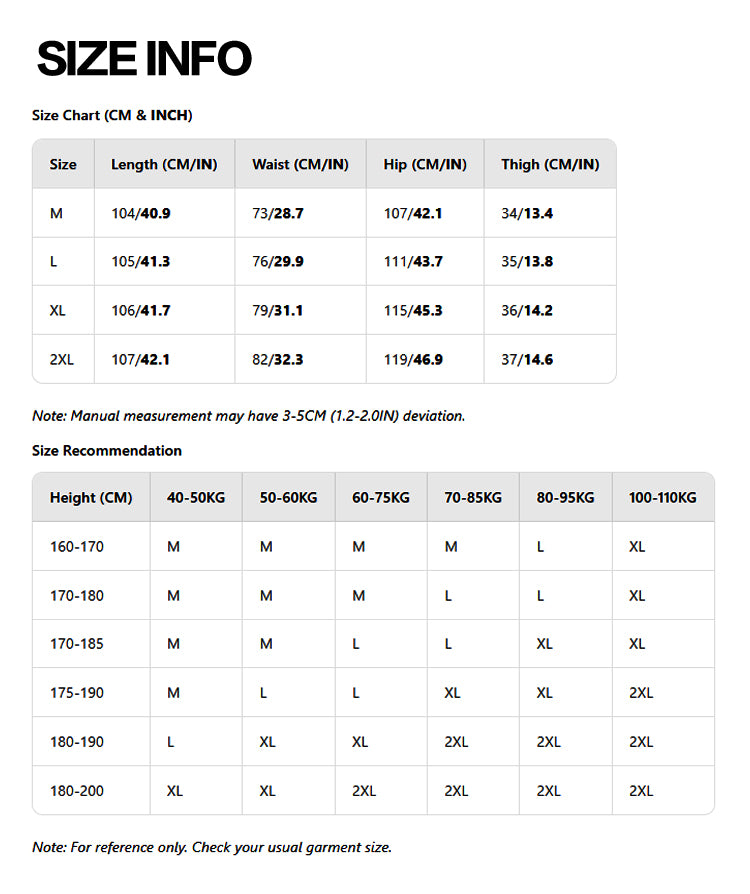The height and width of the screenshot is (894, 750).
Task: Select the Waist (CM/IN) column header
Action: click(x=300, y=164)
